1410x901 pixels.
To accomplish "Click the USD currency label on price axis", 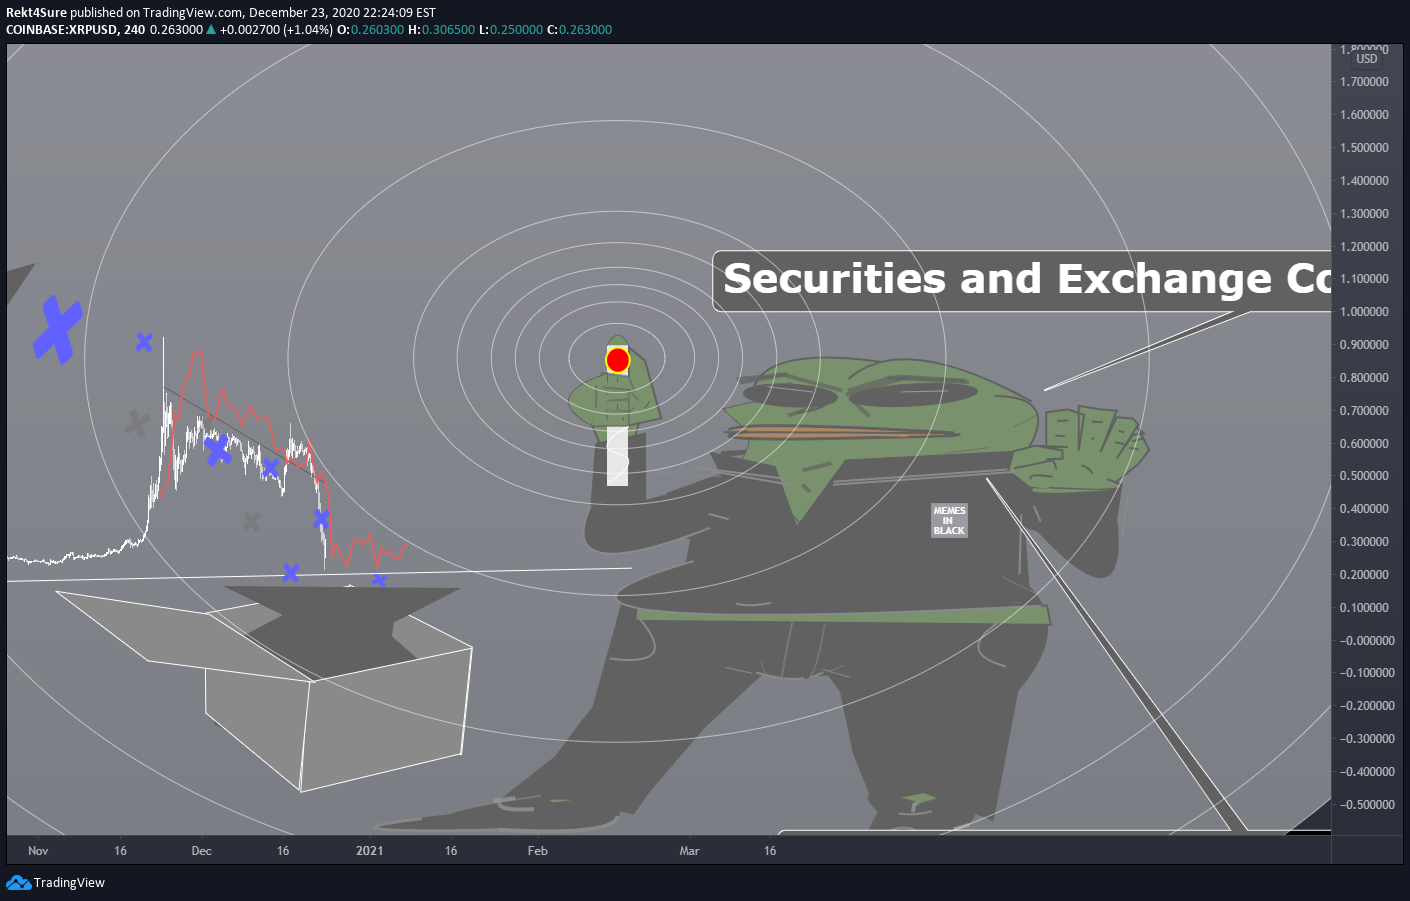I will pos(1367,59).
